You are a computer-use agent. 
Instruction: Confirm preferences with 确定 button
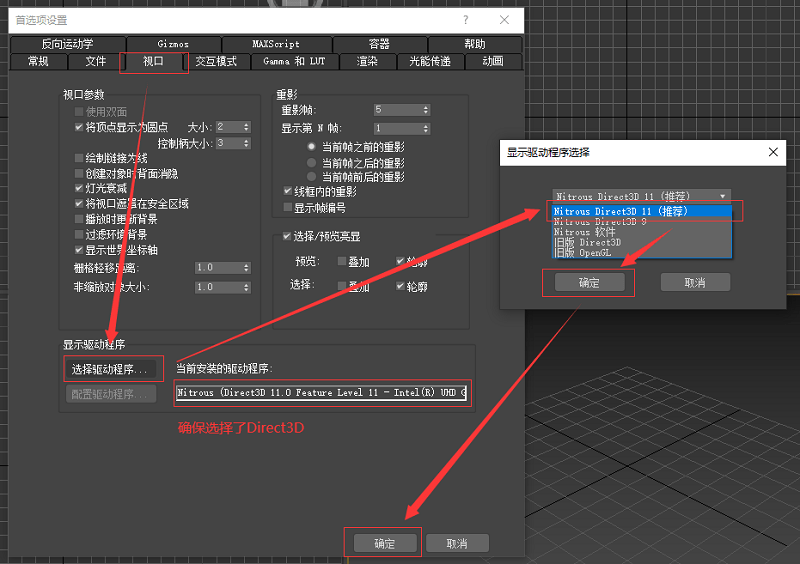pyautogui.click(x=385, y=544)
